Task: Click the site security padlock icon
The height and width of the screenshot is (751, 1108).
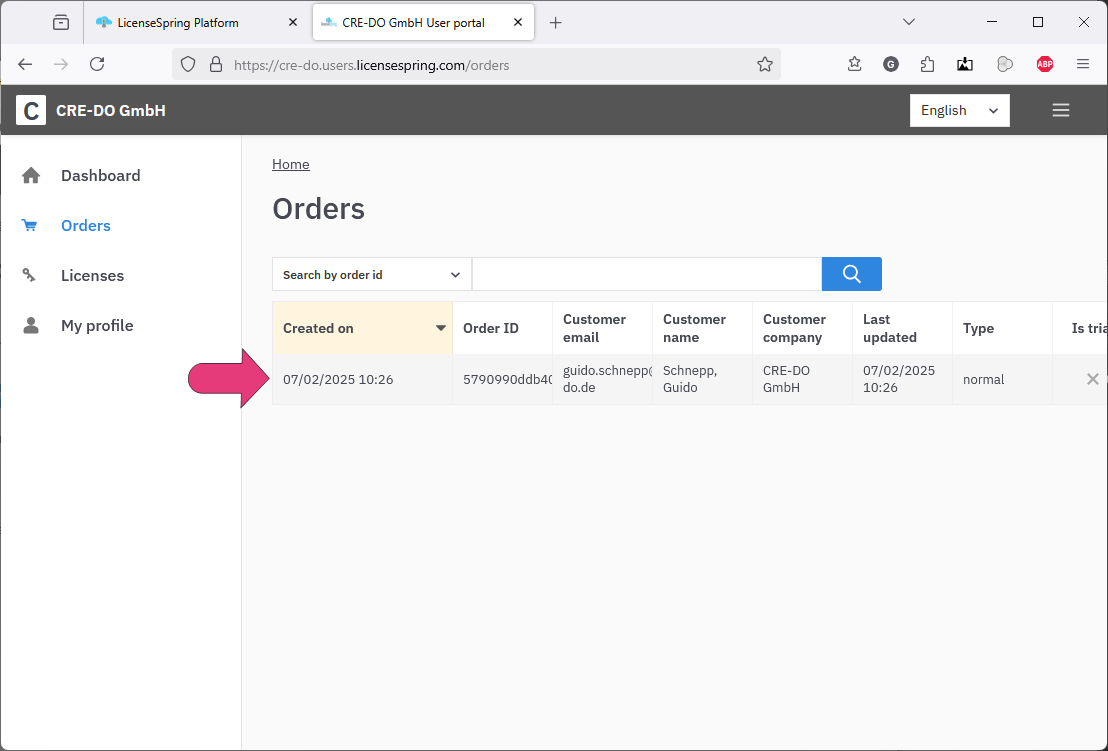Action: click(x=216, y=65)
